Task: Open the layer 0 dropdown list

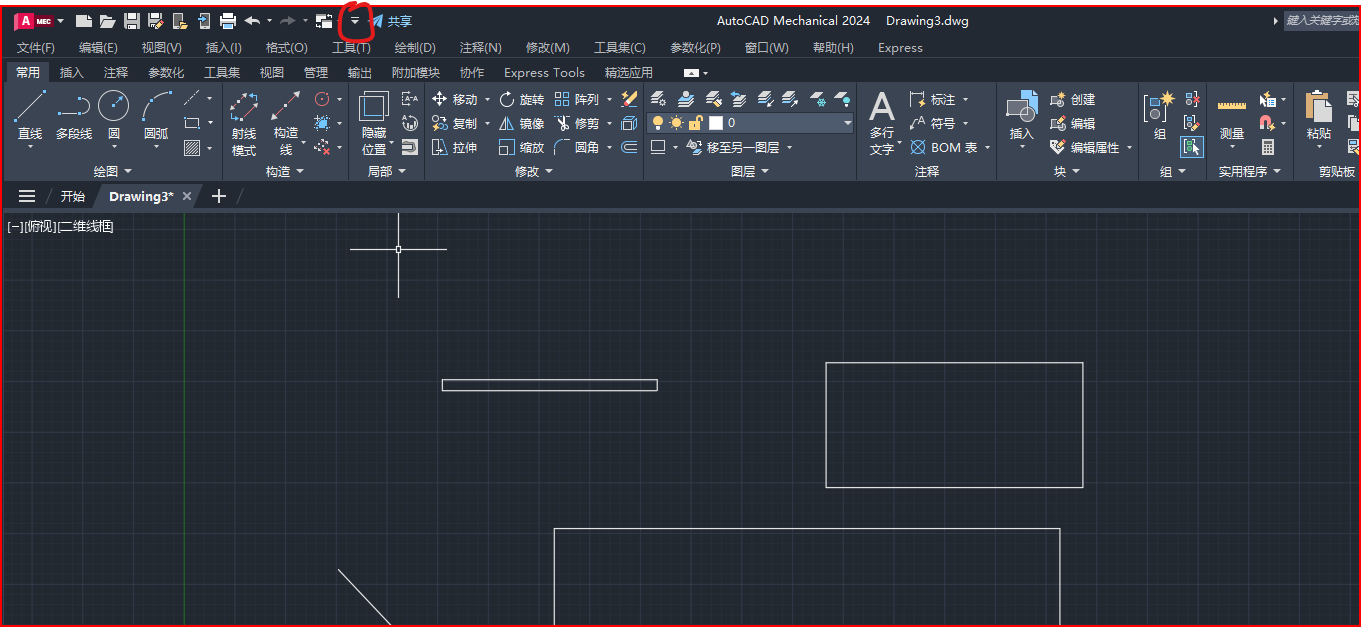Action: click(848, 123)
